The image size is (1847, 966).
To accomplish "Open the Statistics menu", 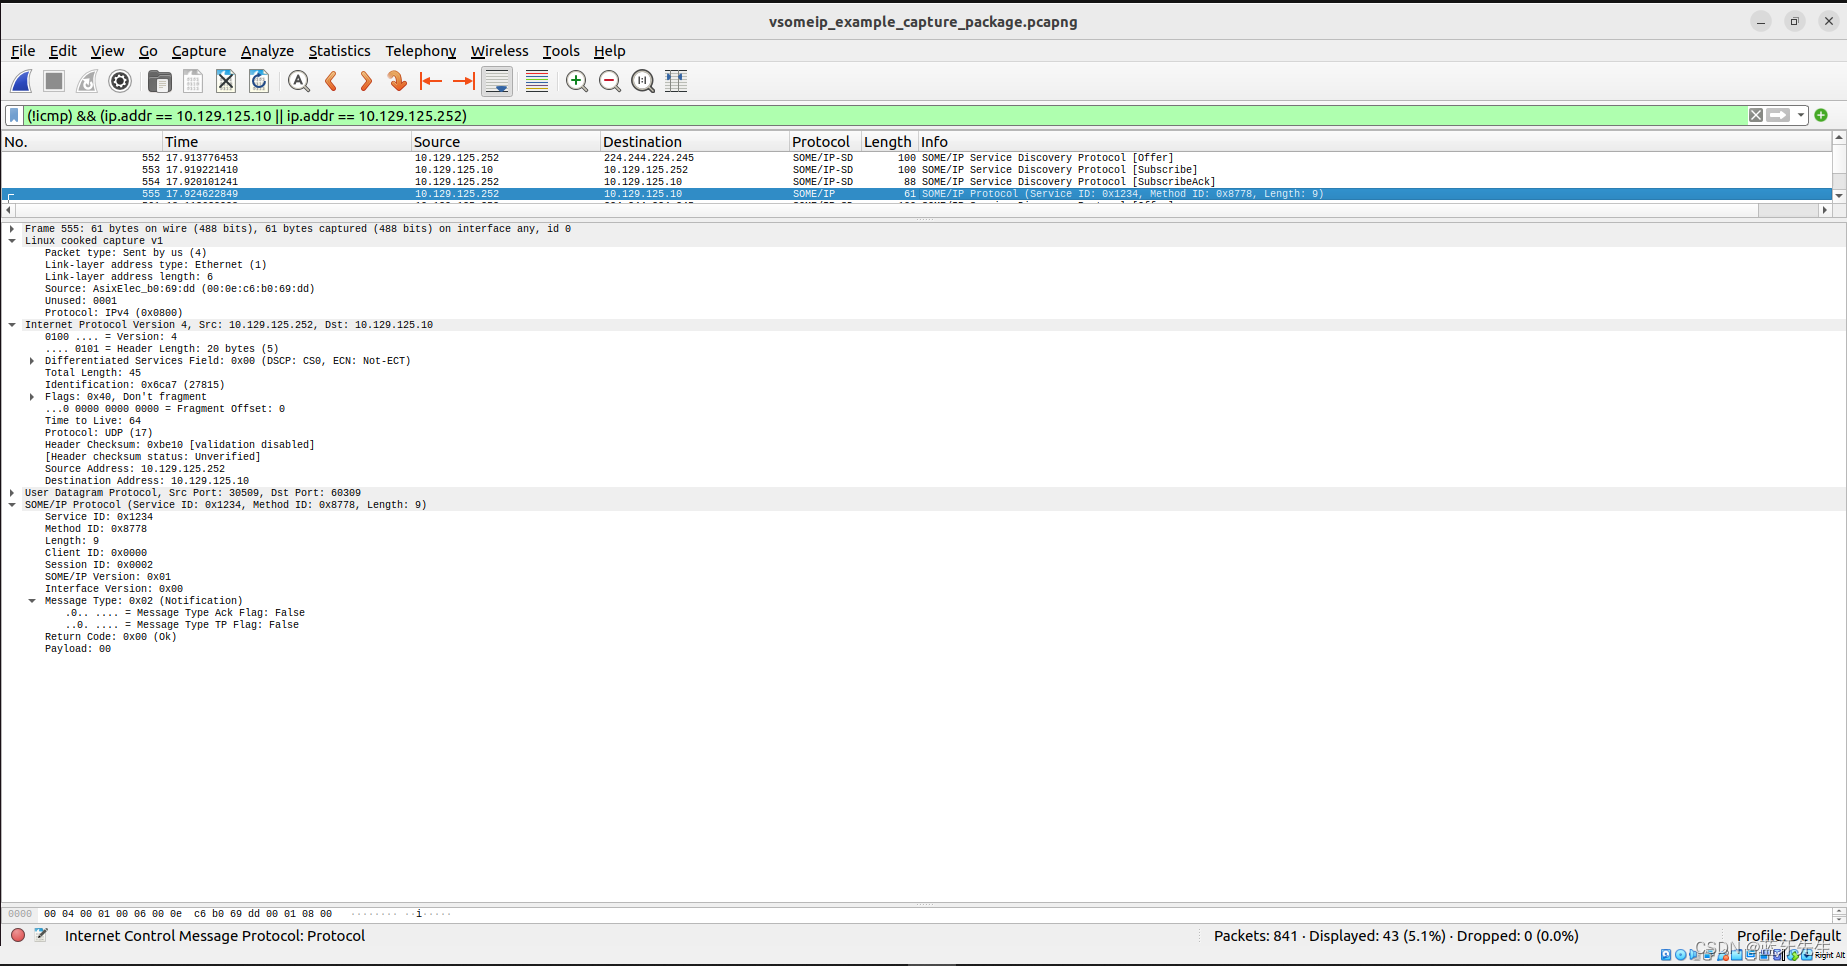I will 339,51.
